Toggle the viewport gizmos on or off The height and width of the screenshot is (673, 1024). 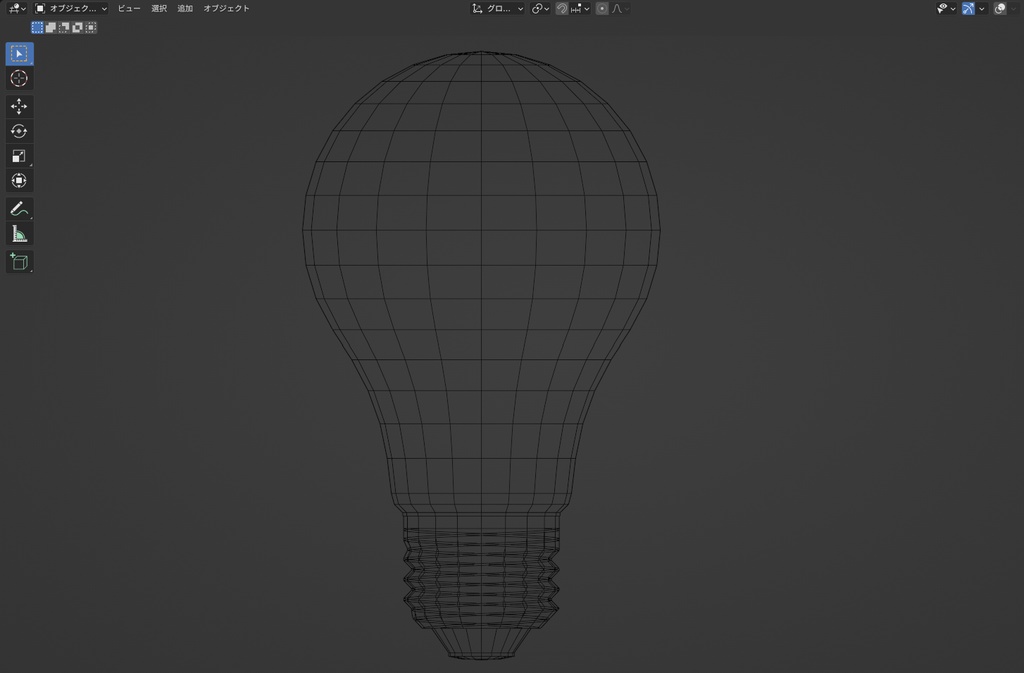click(967, 9)
